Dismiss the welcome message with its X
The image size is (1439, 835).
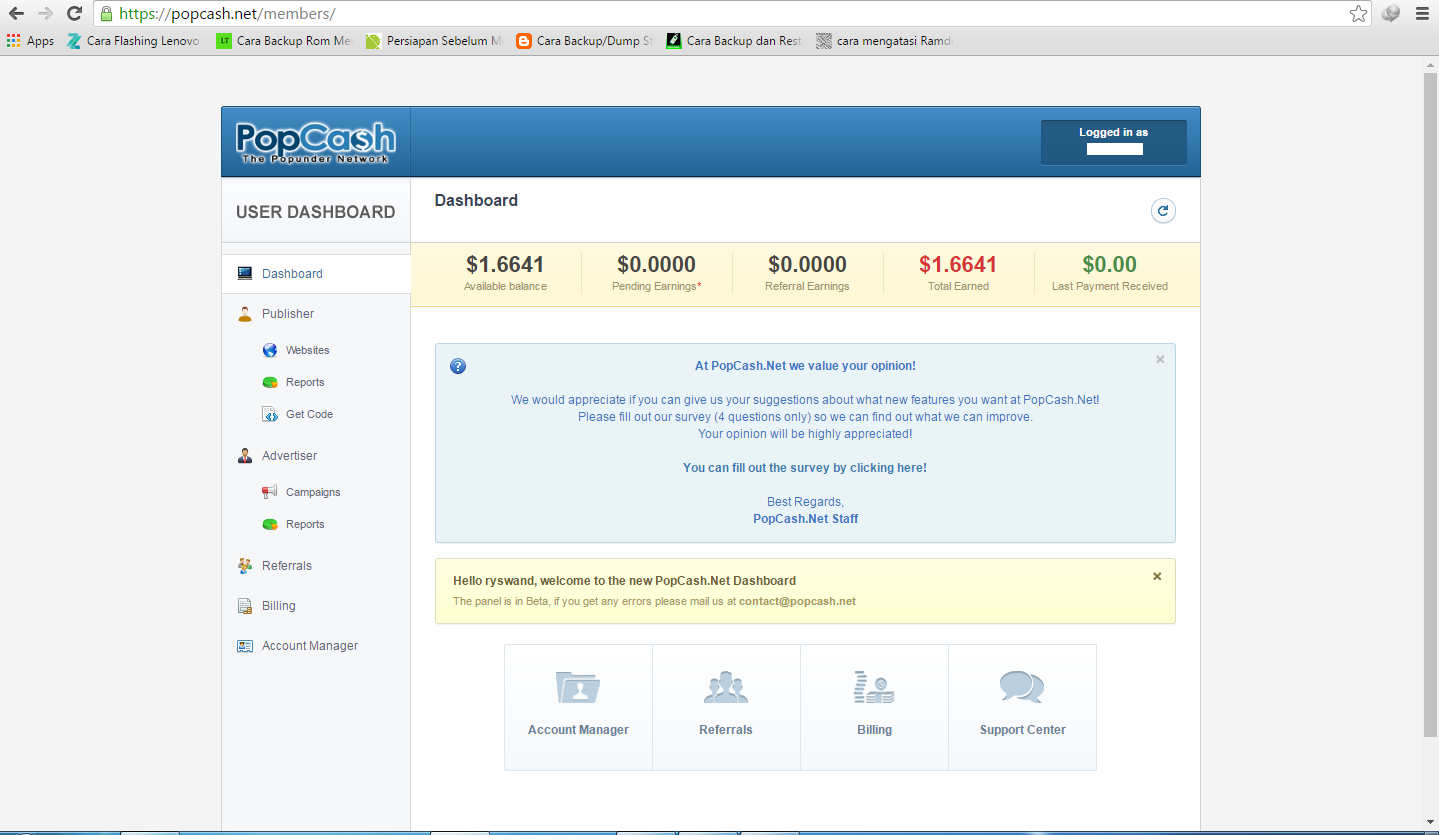coord(1156,576)
